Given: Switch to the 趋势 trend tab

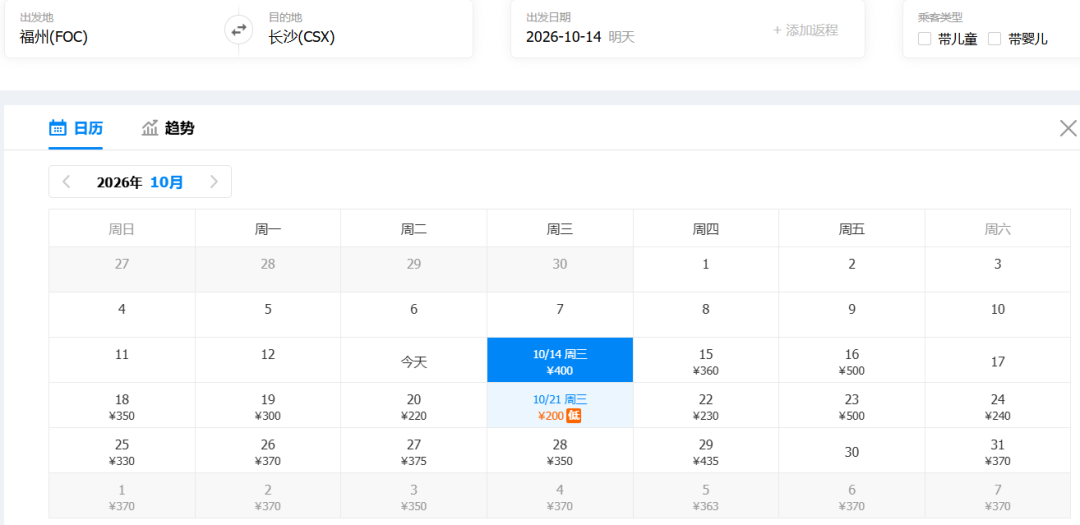Looking at the screenshot, I should 168,128.
